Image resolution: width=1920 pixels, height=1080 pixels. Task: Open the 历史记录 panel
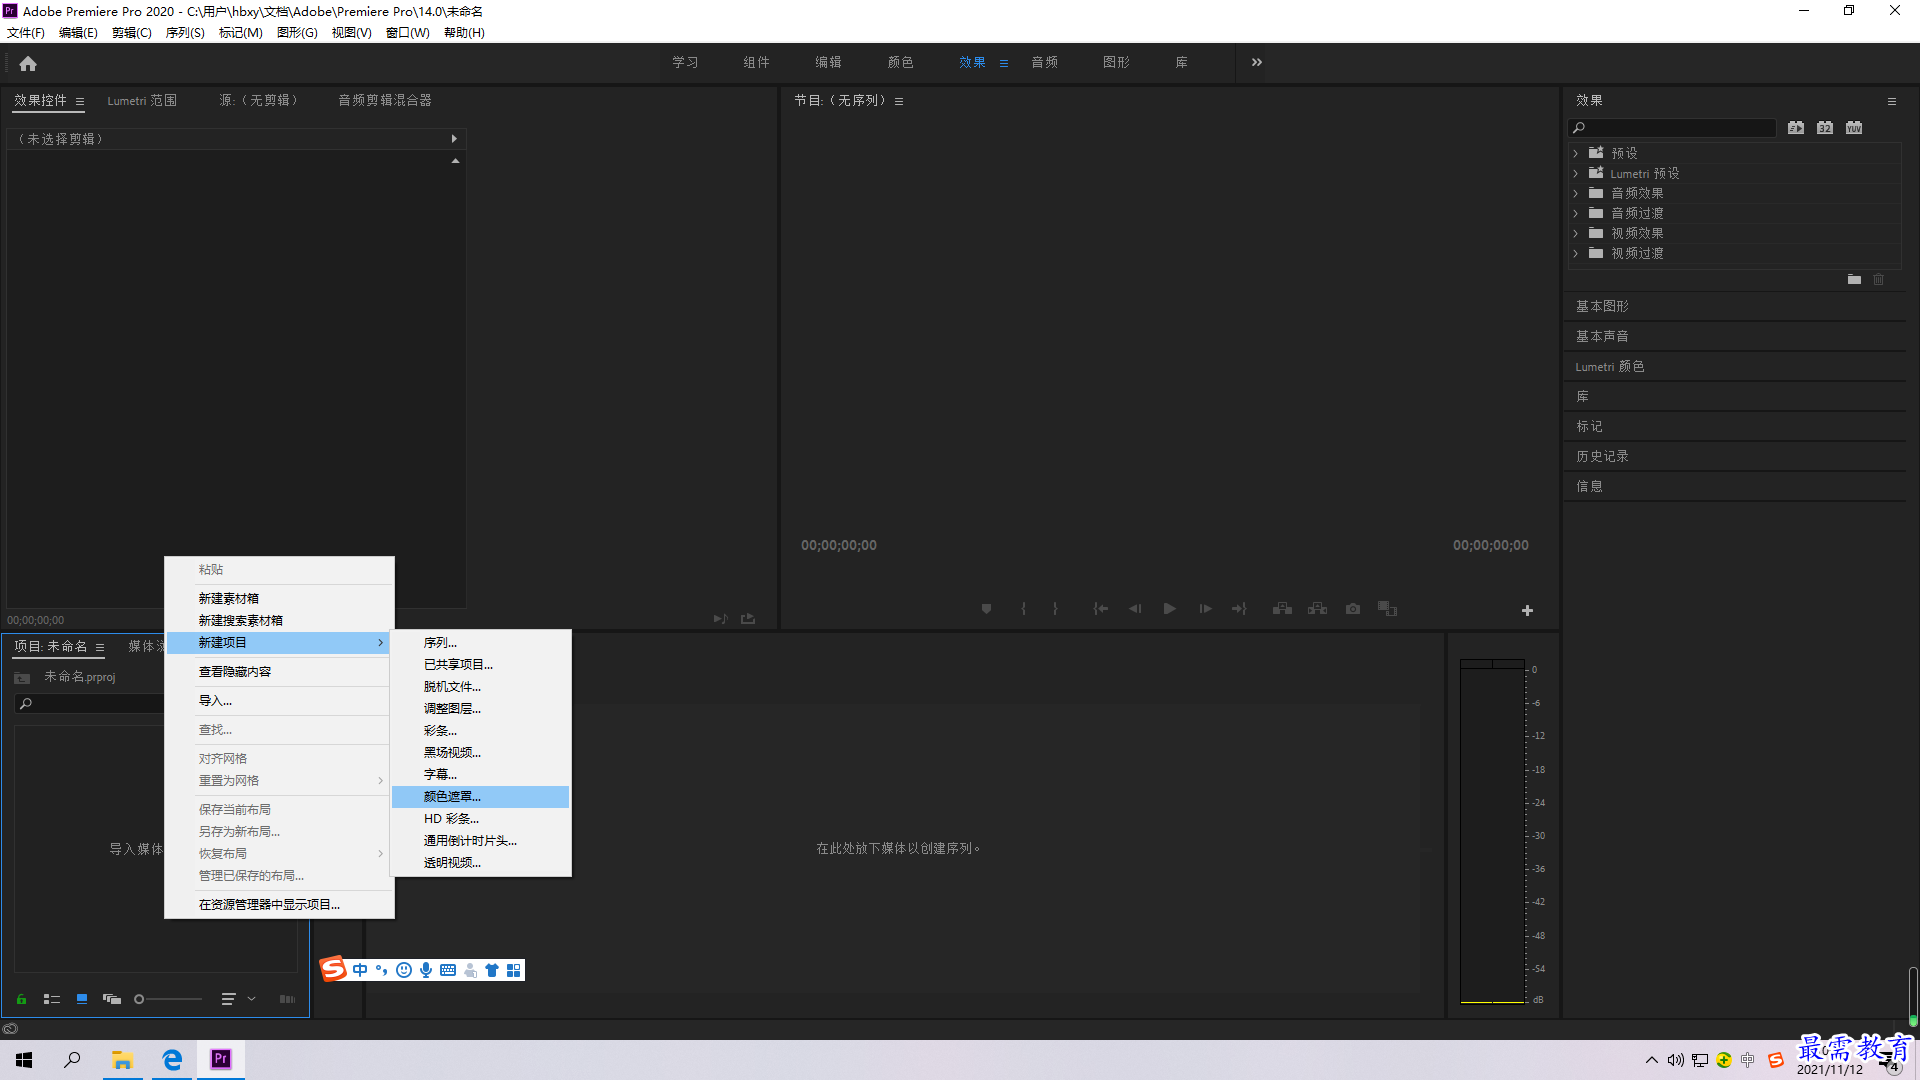[x=1602, y=456]
